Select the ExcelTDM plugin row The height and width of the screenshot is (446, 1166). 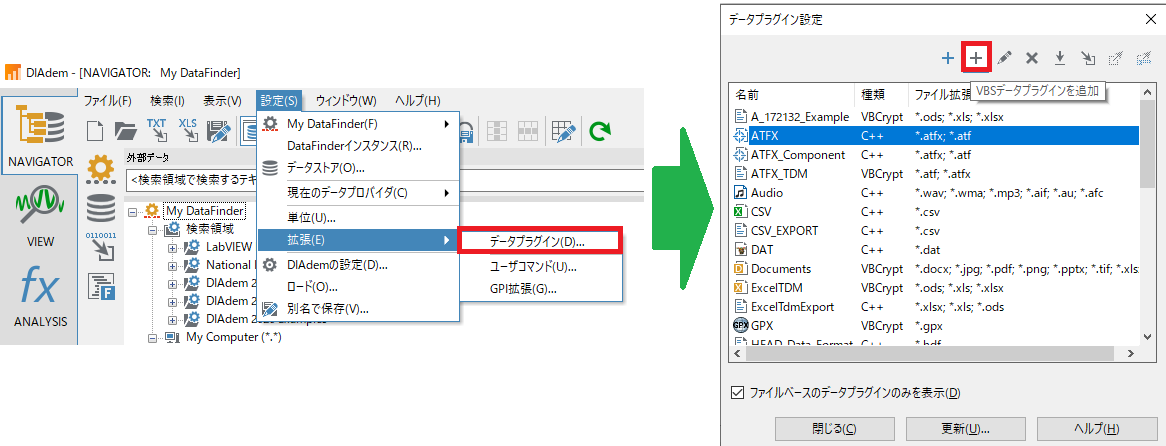[935, 288]
